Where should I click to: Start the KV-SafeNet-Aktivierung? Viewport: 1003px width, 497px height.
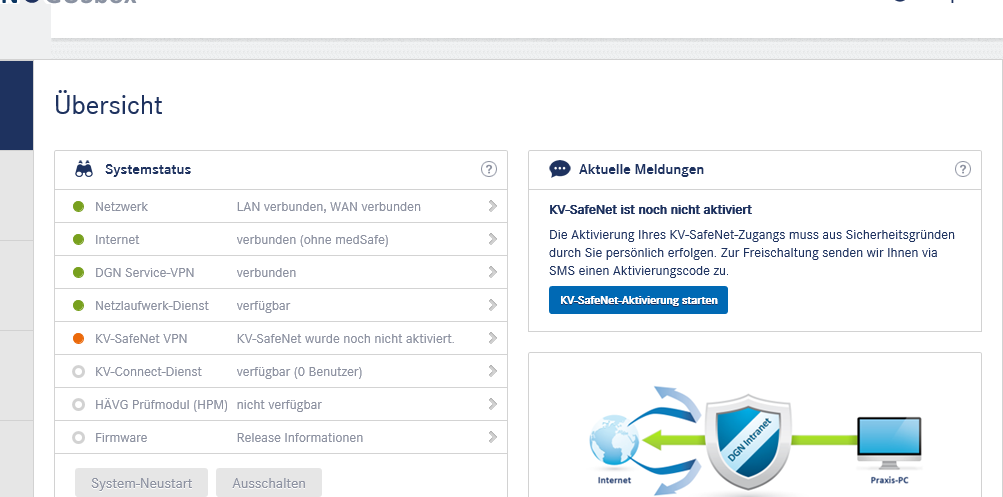(x=638, y=300)
